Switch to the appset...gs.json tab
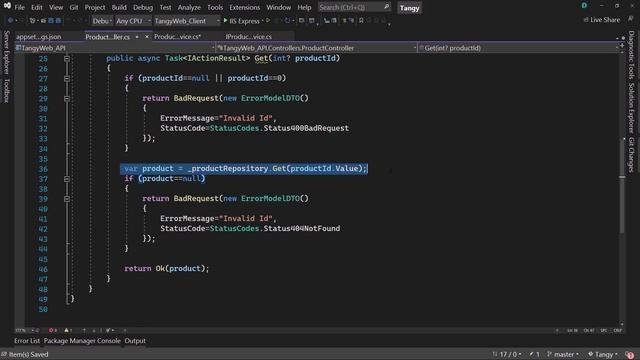This screenshot has width=640, height=360. coord(39,37)
